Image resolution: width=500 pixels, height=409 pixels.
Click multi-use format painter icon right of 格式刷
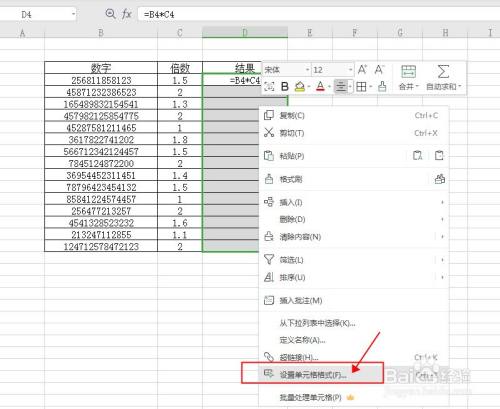click(440, 179)
